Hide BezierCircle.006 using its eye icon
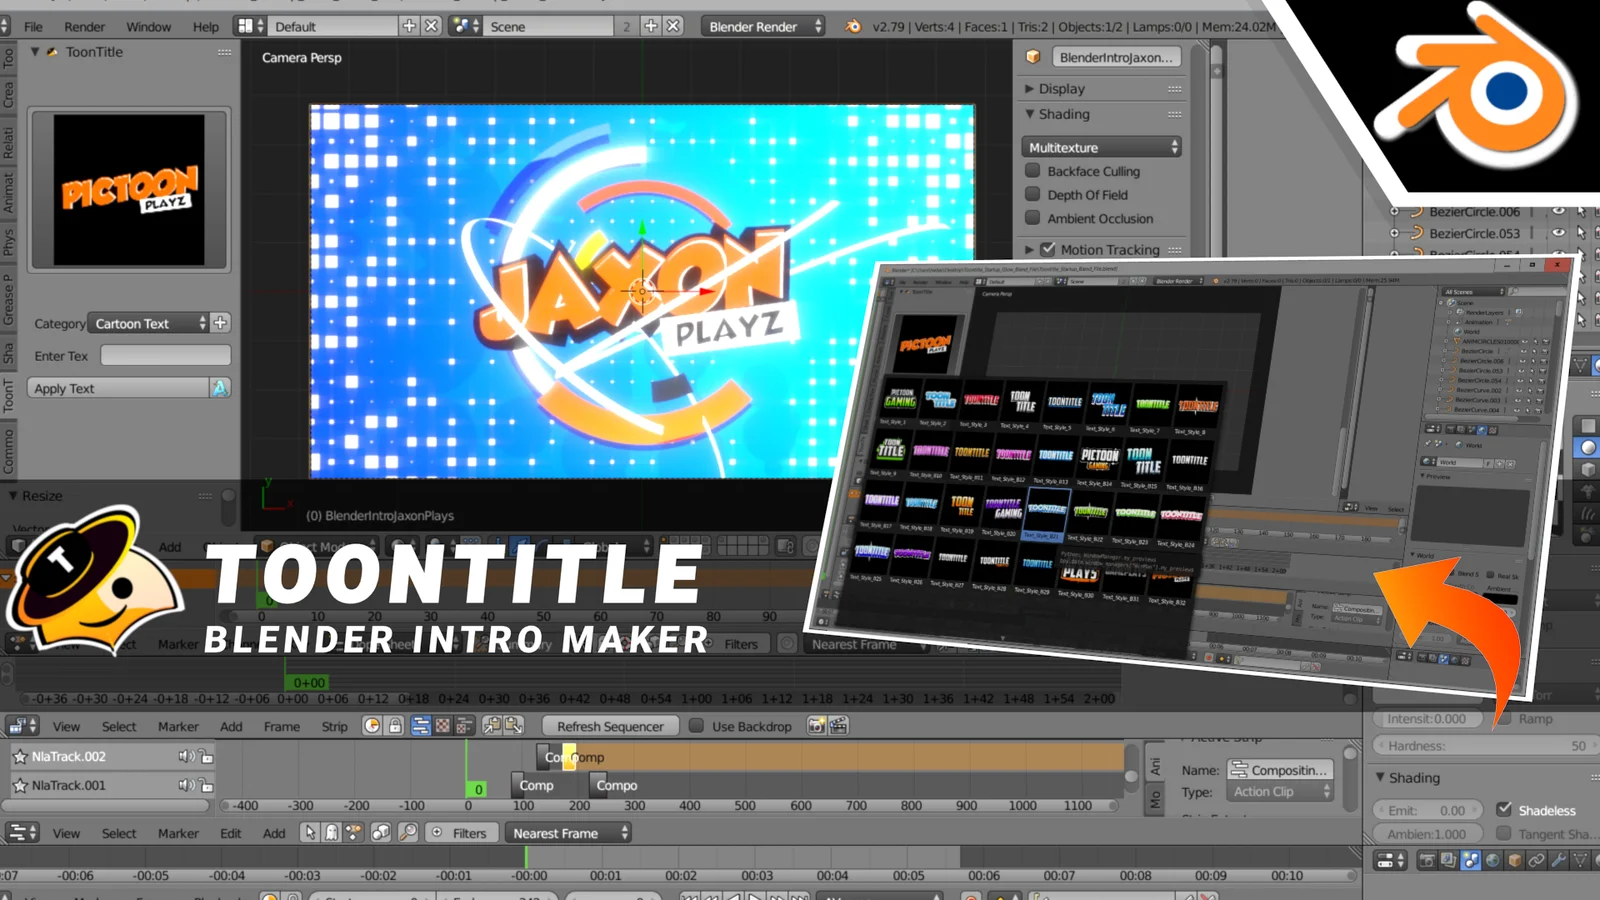 tap(1558, 211)
